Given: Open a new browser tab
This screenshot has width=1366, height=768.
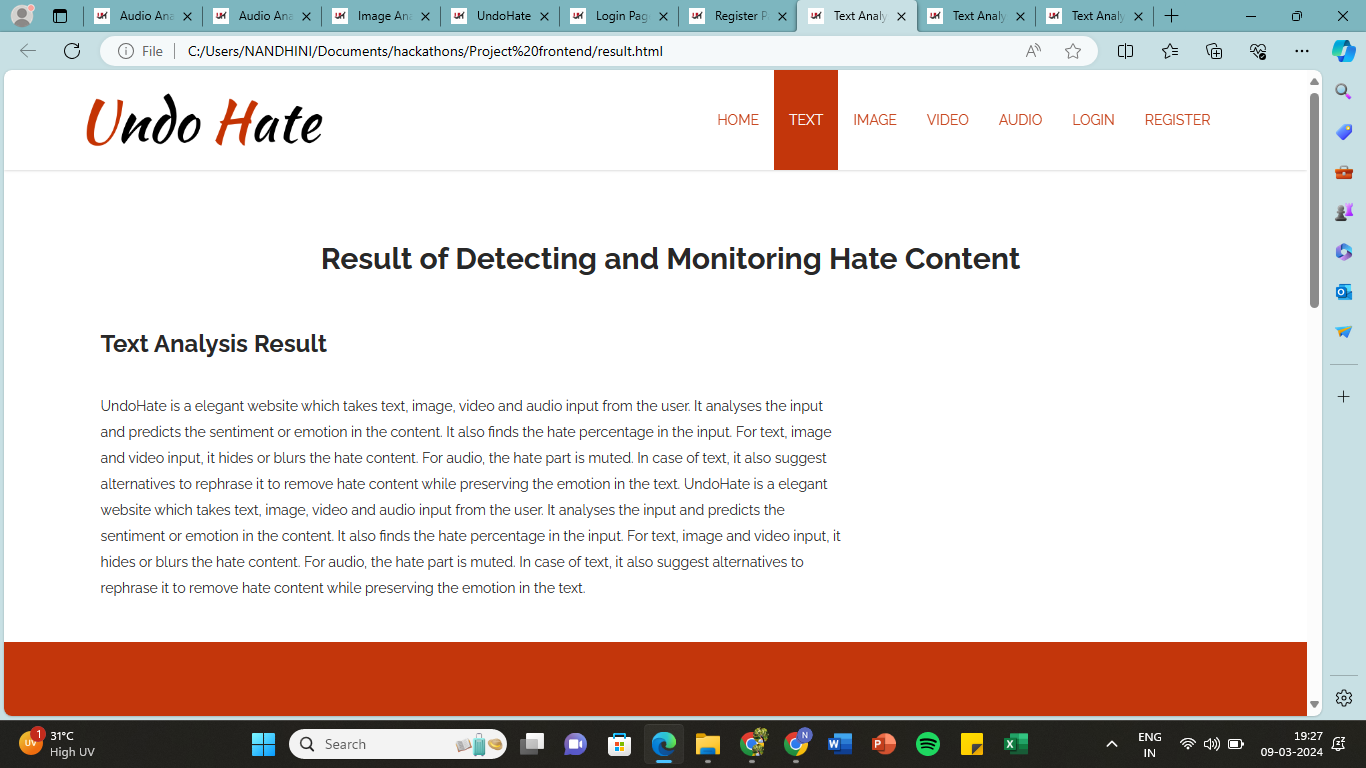Looking at the screenshot, I should tap(1171, 16).
